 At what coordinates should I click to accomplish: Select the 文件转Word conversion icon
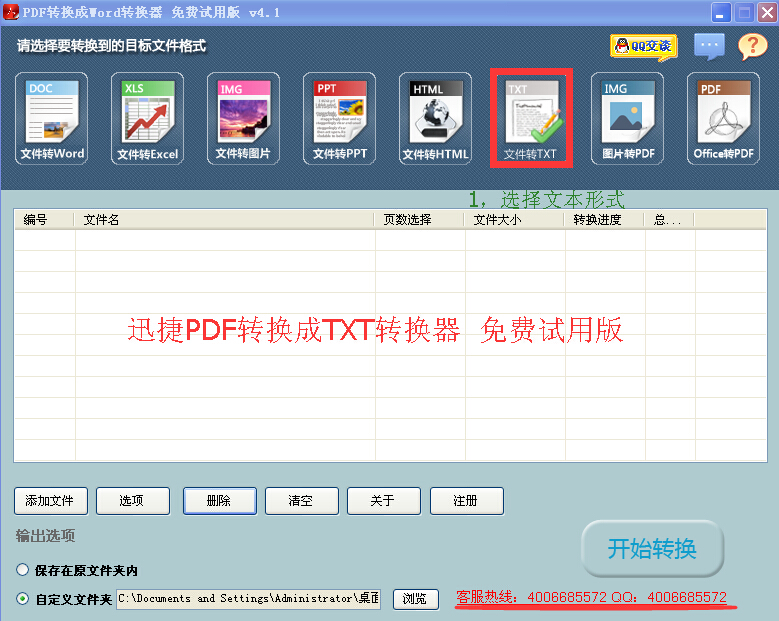pyautogui.click(x=52, y=118)
